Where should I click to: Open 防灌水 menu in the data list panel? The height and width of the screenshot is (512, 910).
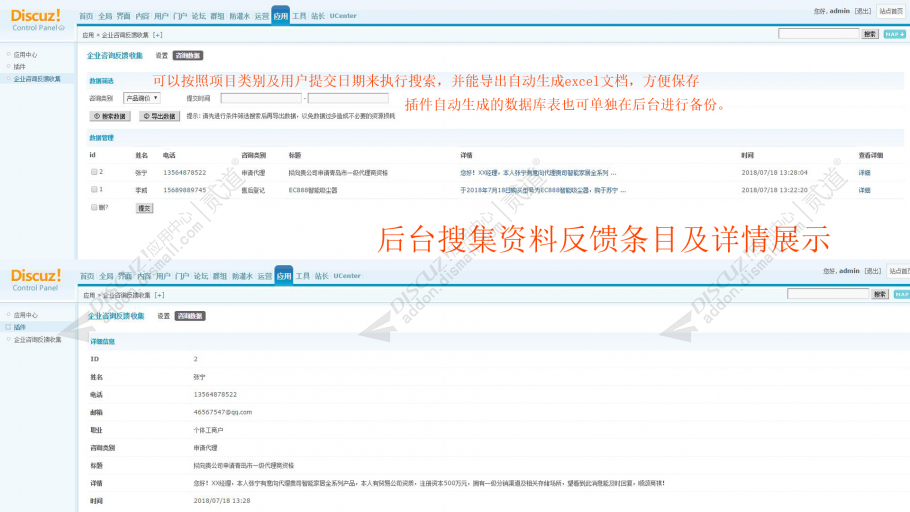(240, 16)
